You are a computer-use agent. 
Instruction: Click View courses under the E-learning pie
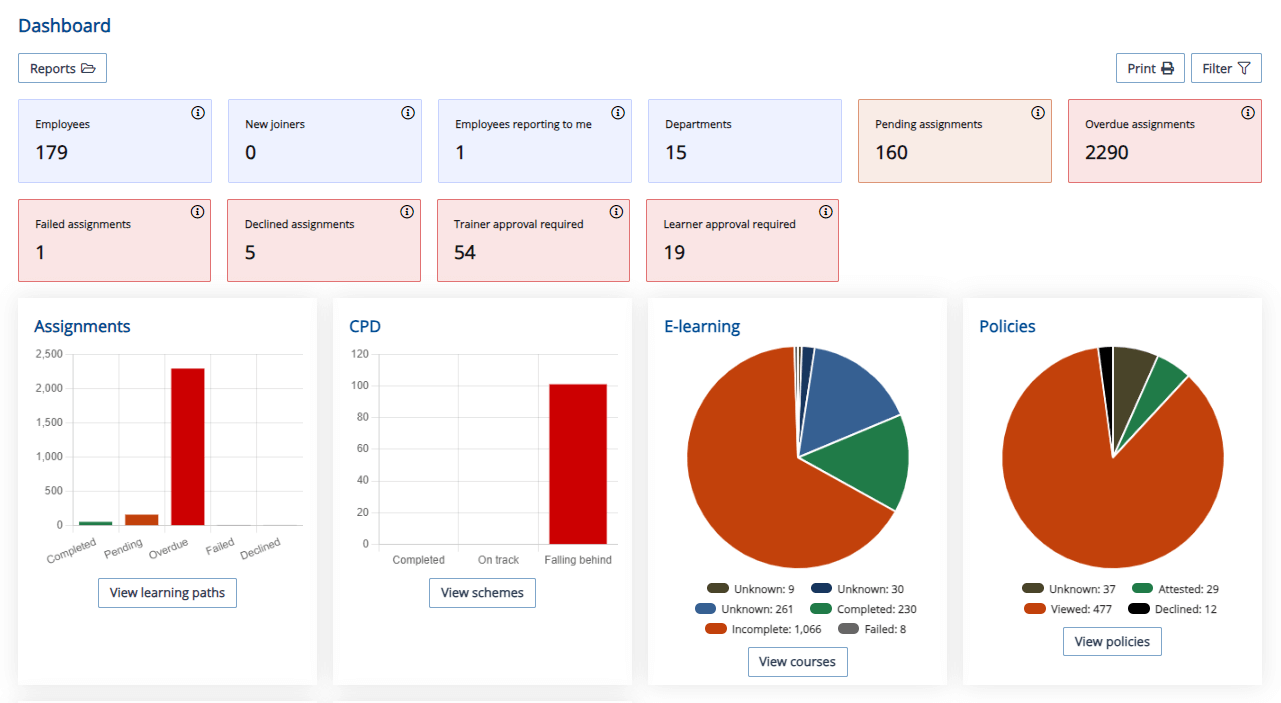point(797,661)
